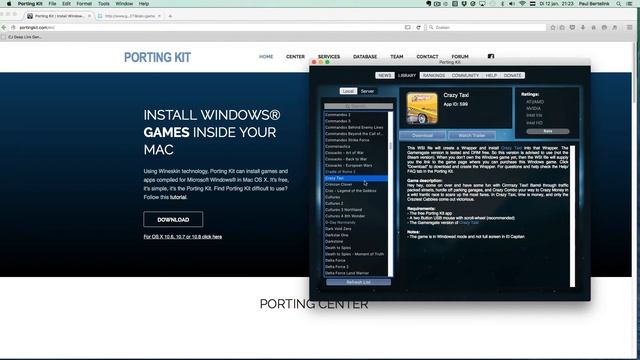Click the Rate button under Ratings
The image size is (640, 360).
[548, 131]
